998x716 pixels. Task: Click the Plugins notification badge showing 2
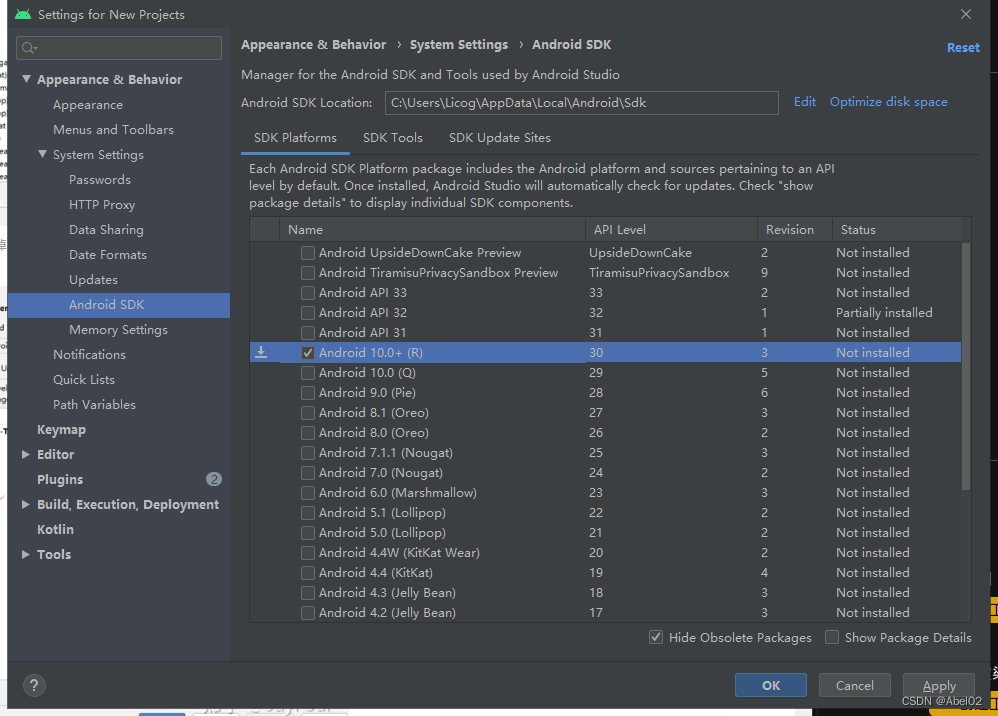[x=214, y=479]
